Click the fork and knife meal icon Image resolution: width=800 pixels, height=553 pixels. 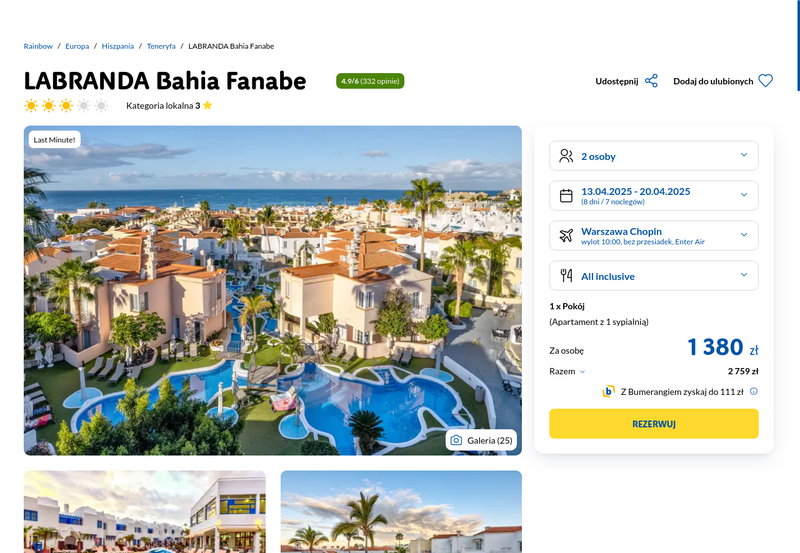[566, 275]
